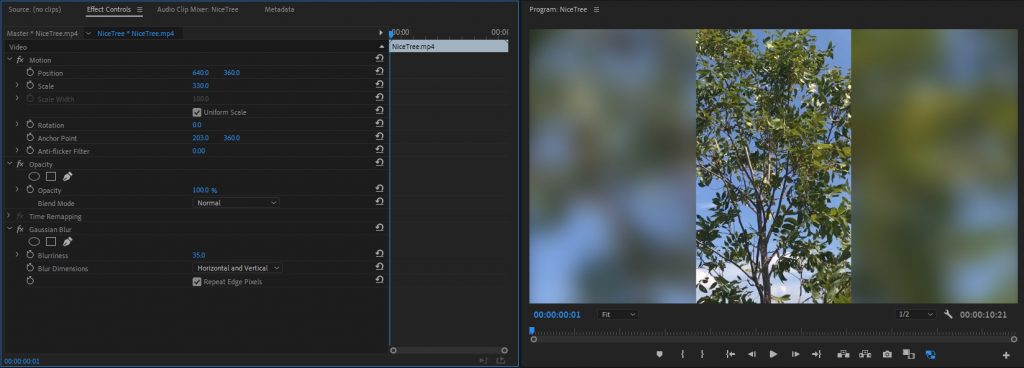Screen dimensions: 1024x368
Task: Create 4-point polygon mask under Opacity
Action: point(51,177)
